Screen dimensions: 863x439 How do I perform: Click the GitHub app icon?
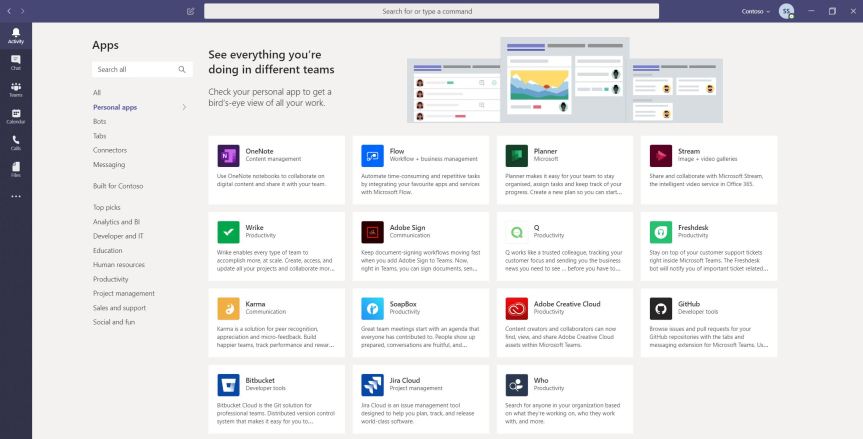coord(660,307)
